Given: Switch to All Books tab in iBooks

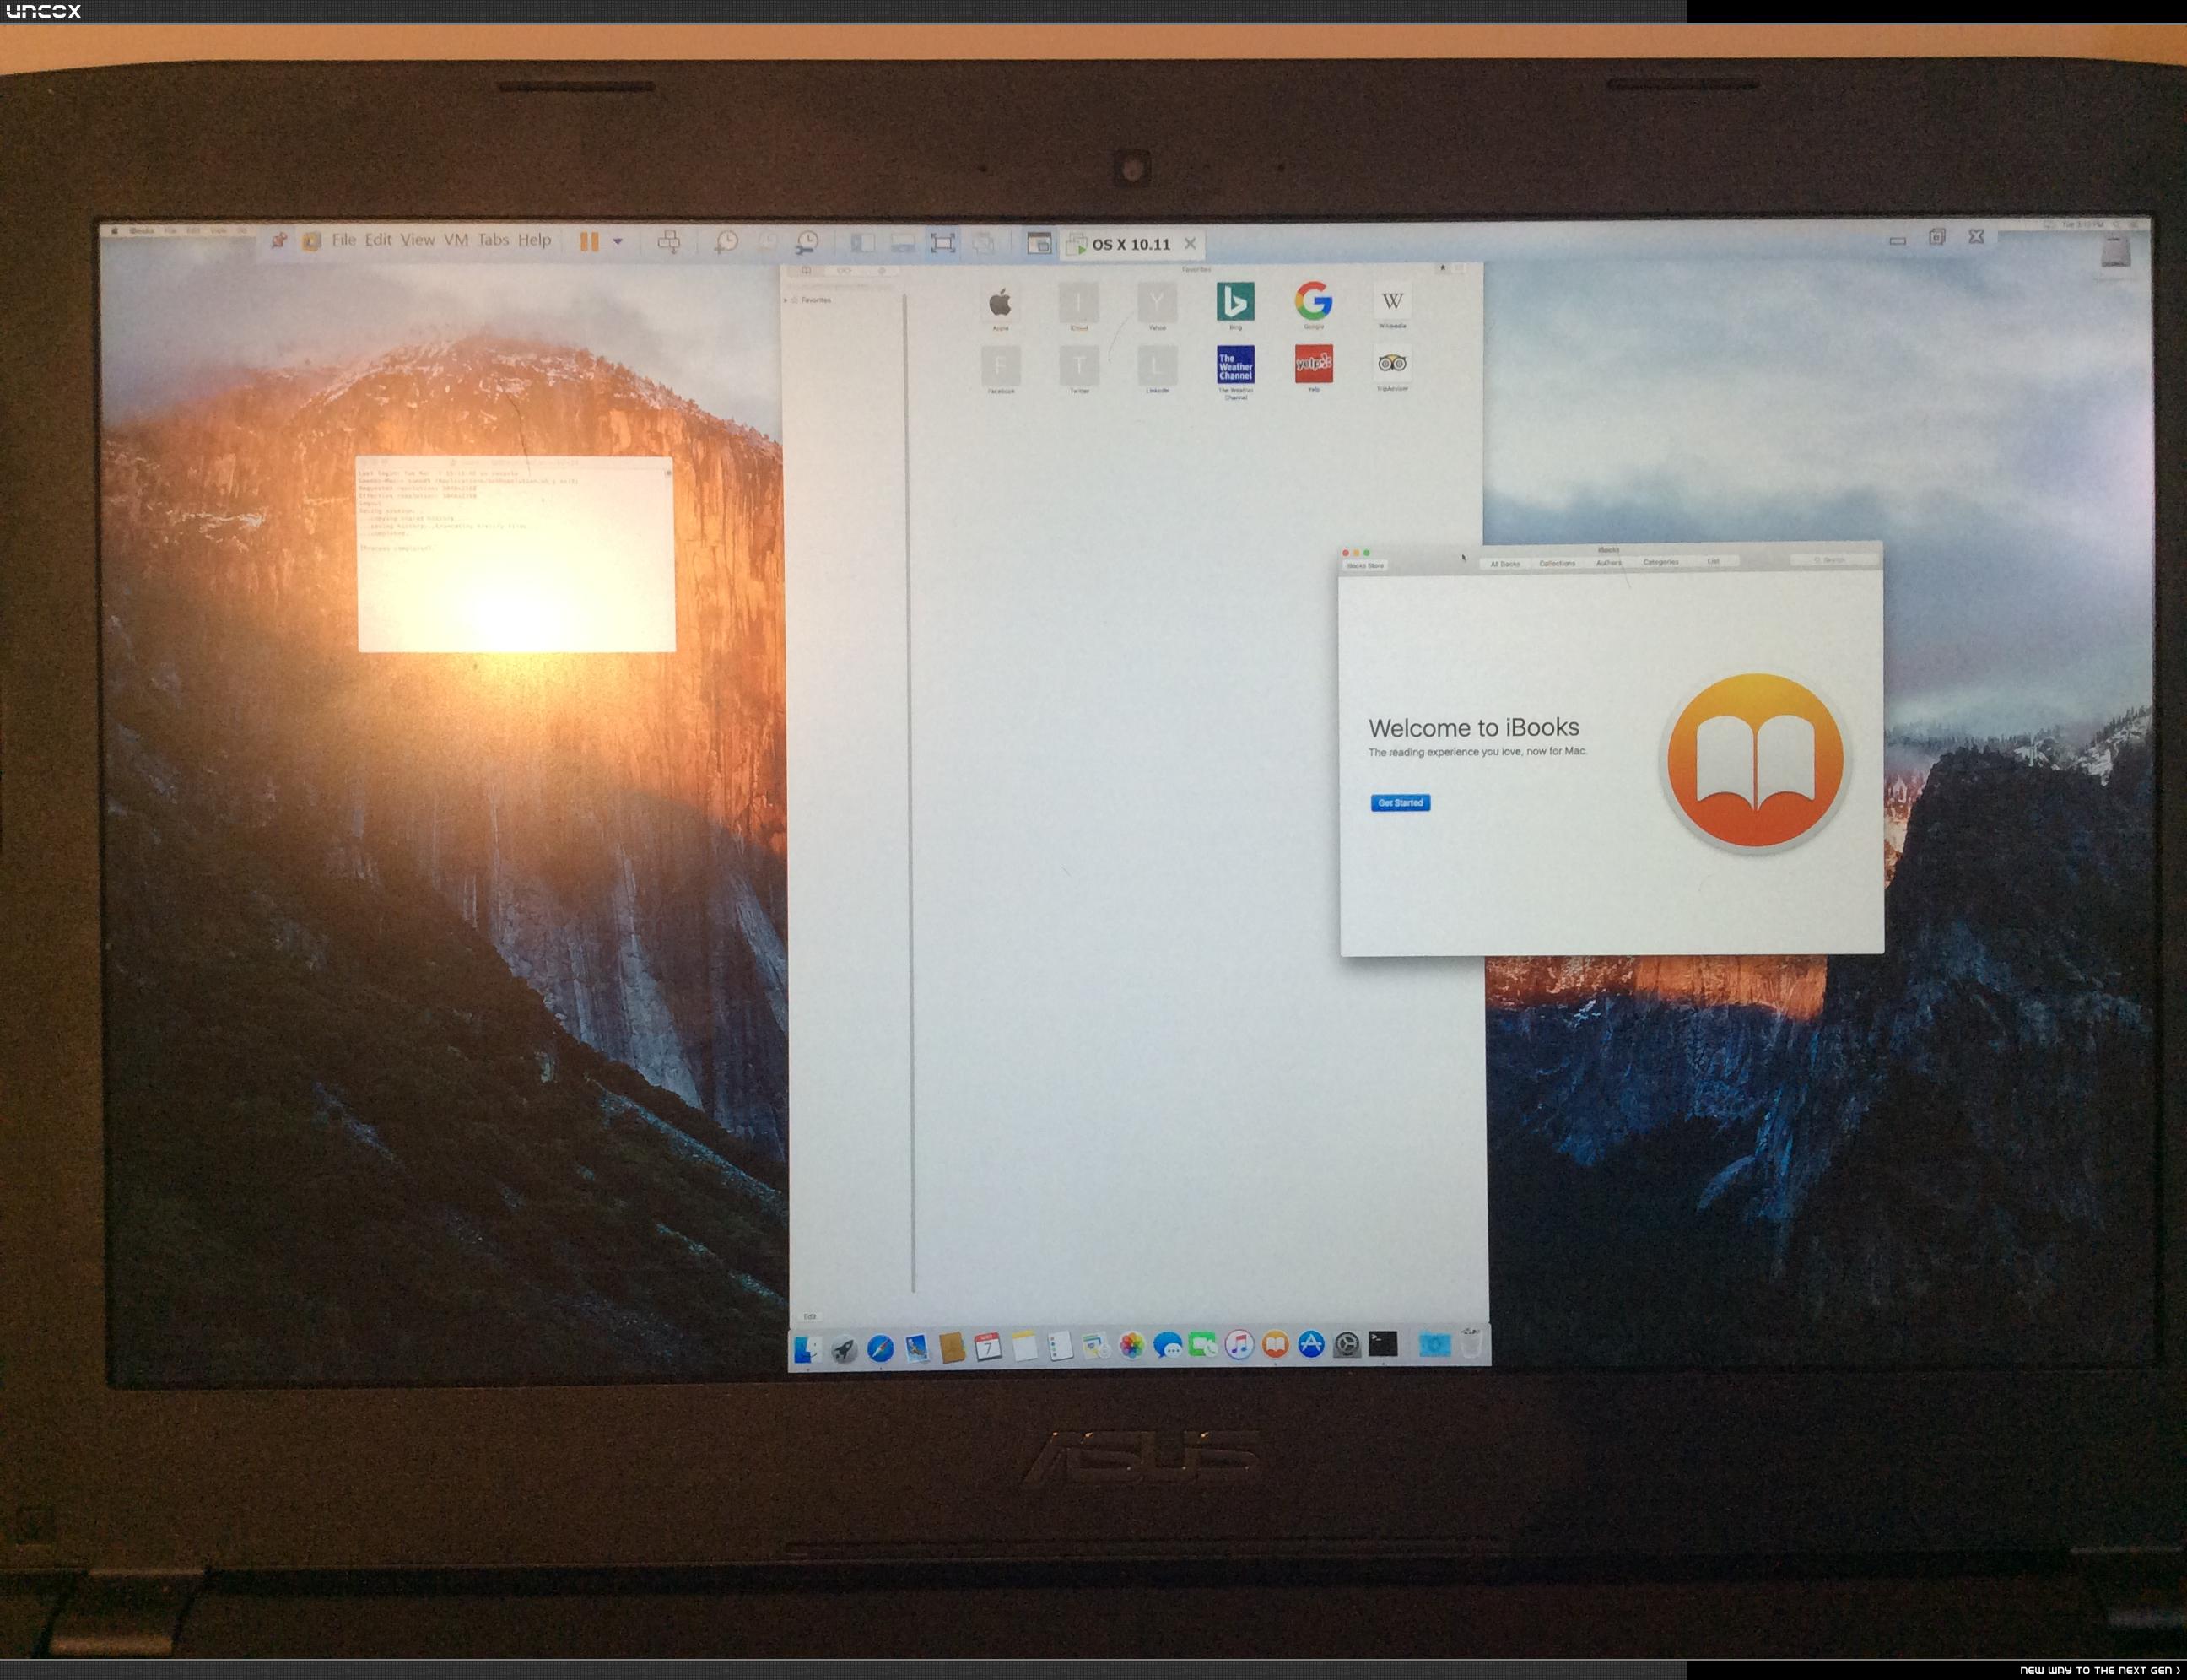Looking at the screenshot, I should pyautogui.click(x=1505, y=564).
